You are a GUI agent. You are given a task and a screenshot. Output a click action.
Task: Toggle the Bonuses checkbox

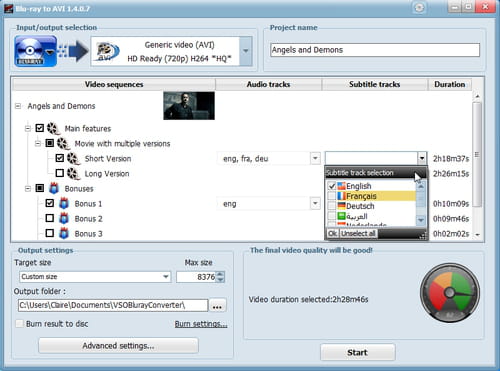40,188
